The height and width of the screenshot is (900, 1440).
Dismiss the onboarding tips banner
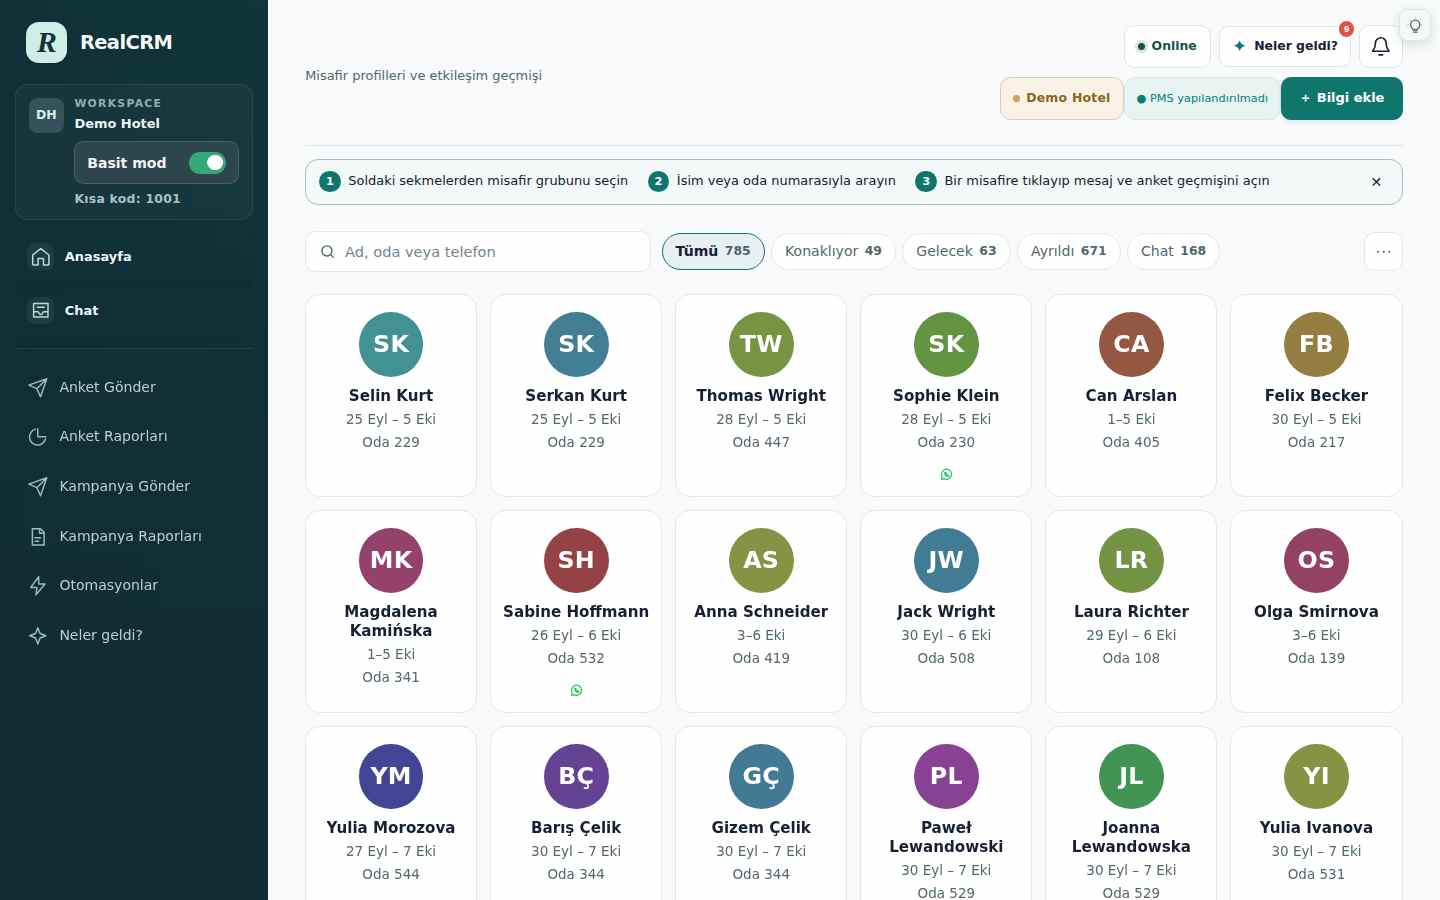click(x=1376, y=182)
